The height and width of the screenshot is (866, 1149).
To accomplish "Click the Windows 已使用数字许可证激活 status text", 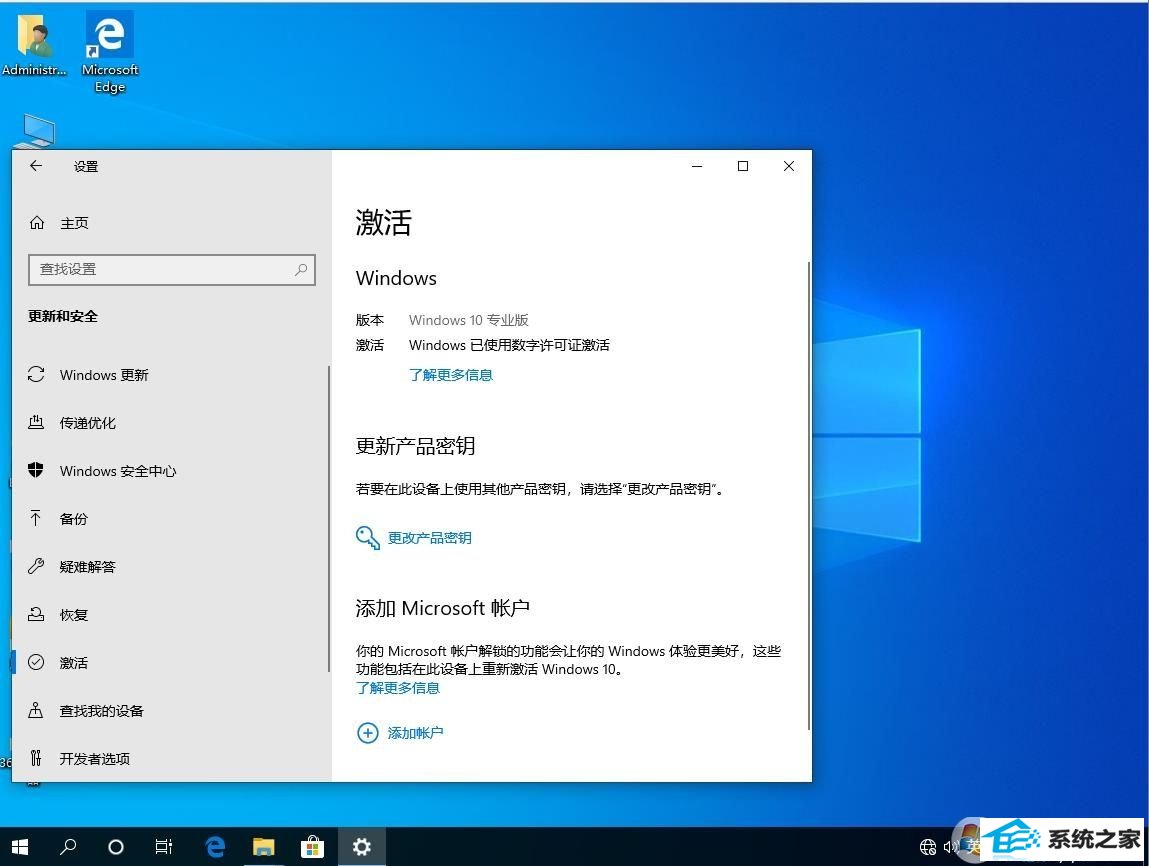I will coord(509,345).
